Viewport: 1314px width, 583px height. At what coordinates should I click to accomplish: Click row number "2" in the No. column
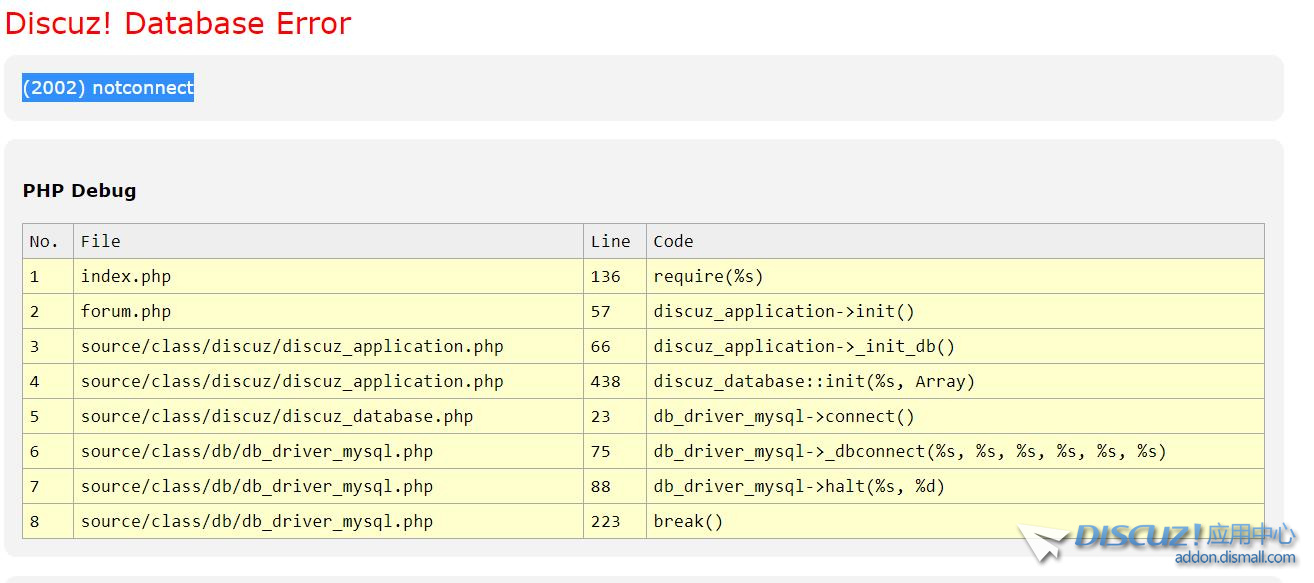pyautogui.click(x=48, y=311)
